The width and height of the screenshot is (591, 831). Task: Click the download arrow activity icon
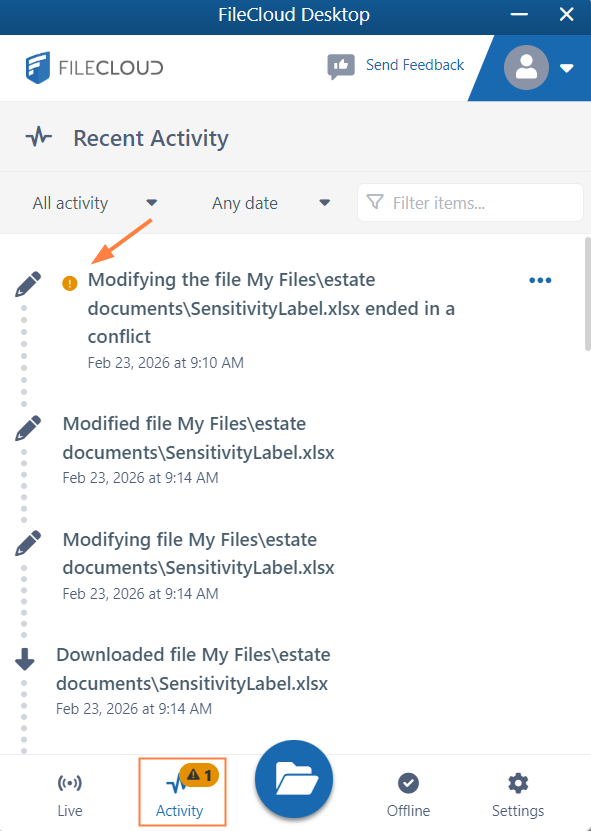tap(24, 660)
